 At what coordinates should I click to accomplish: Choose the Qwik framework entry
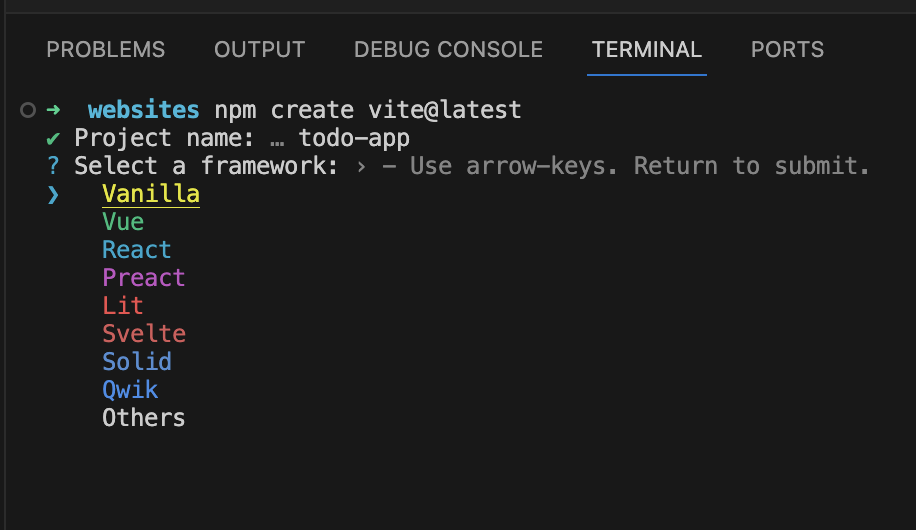tap(130, 390)
